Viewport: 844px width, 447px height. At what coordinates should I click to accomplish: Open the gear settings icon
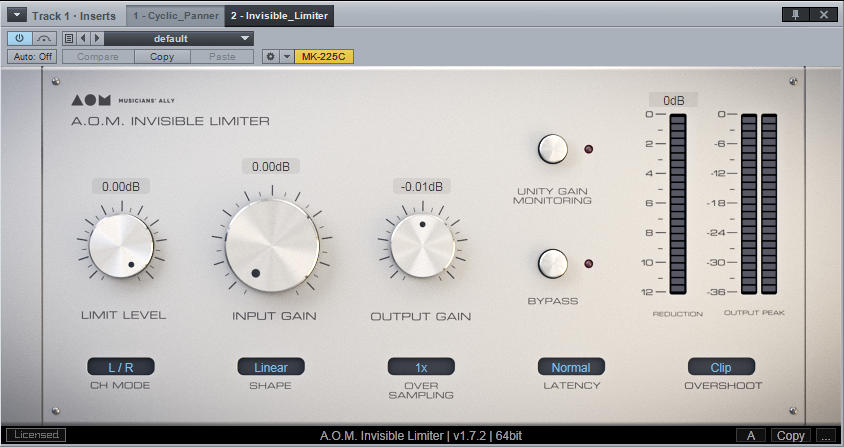[271, 57]
